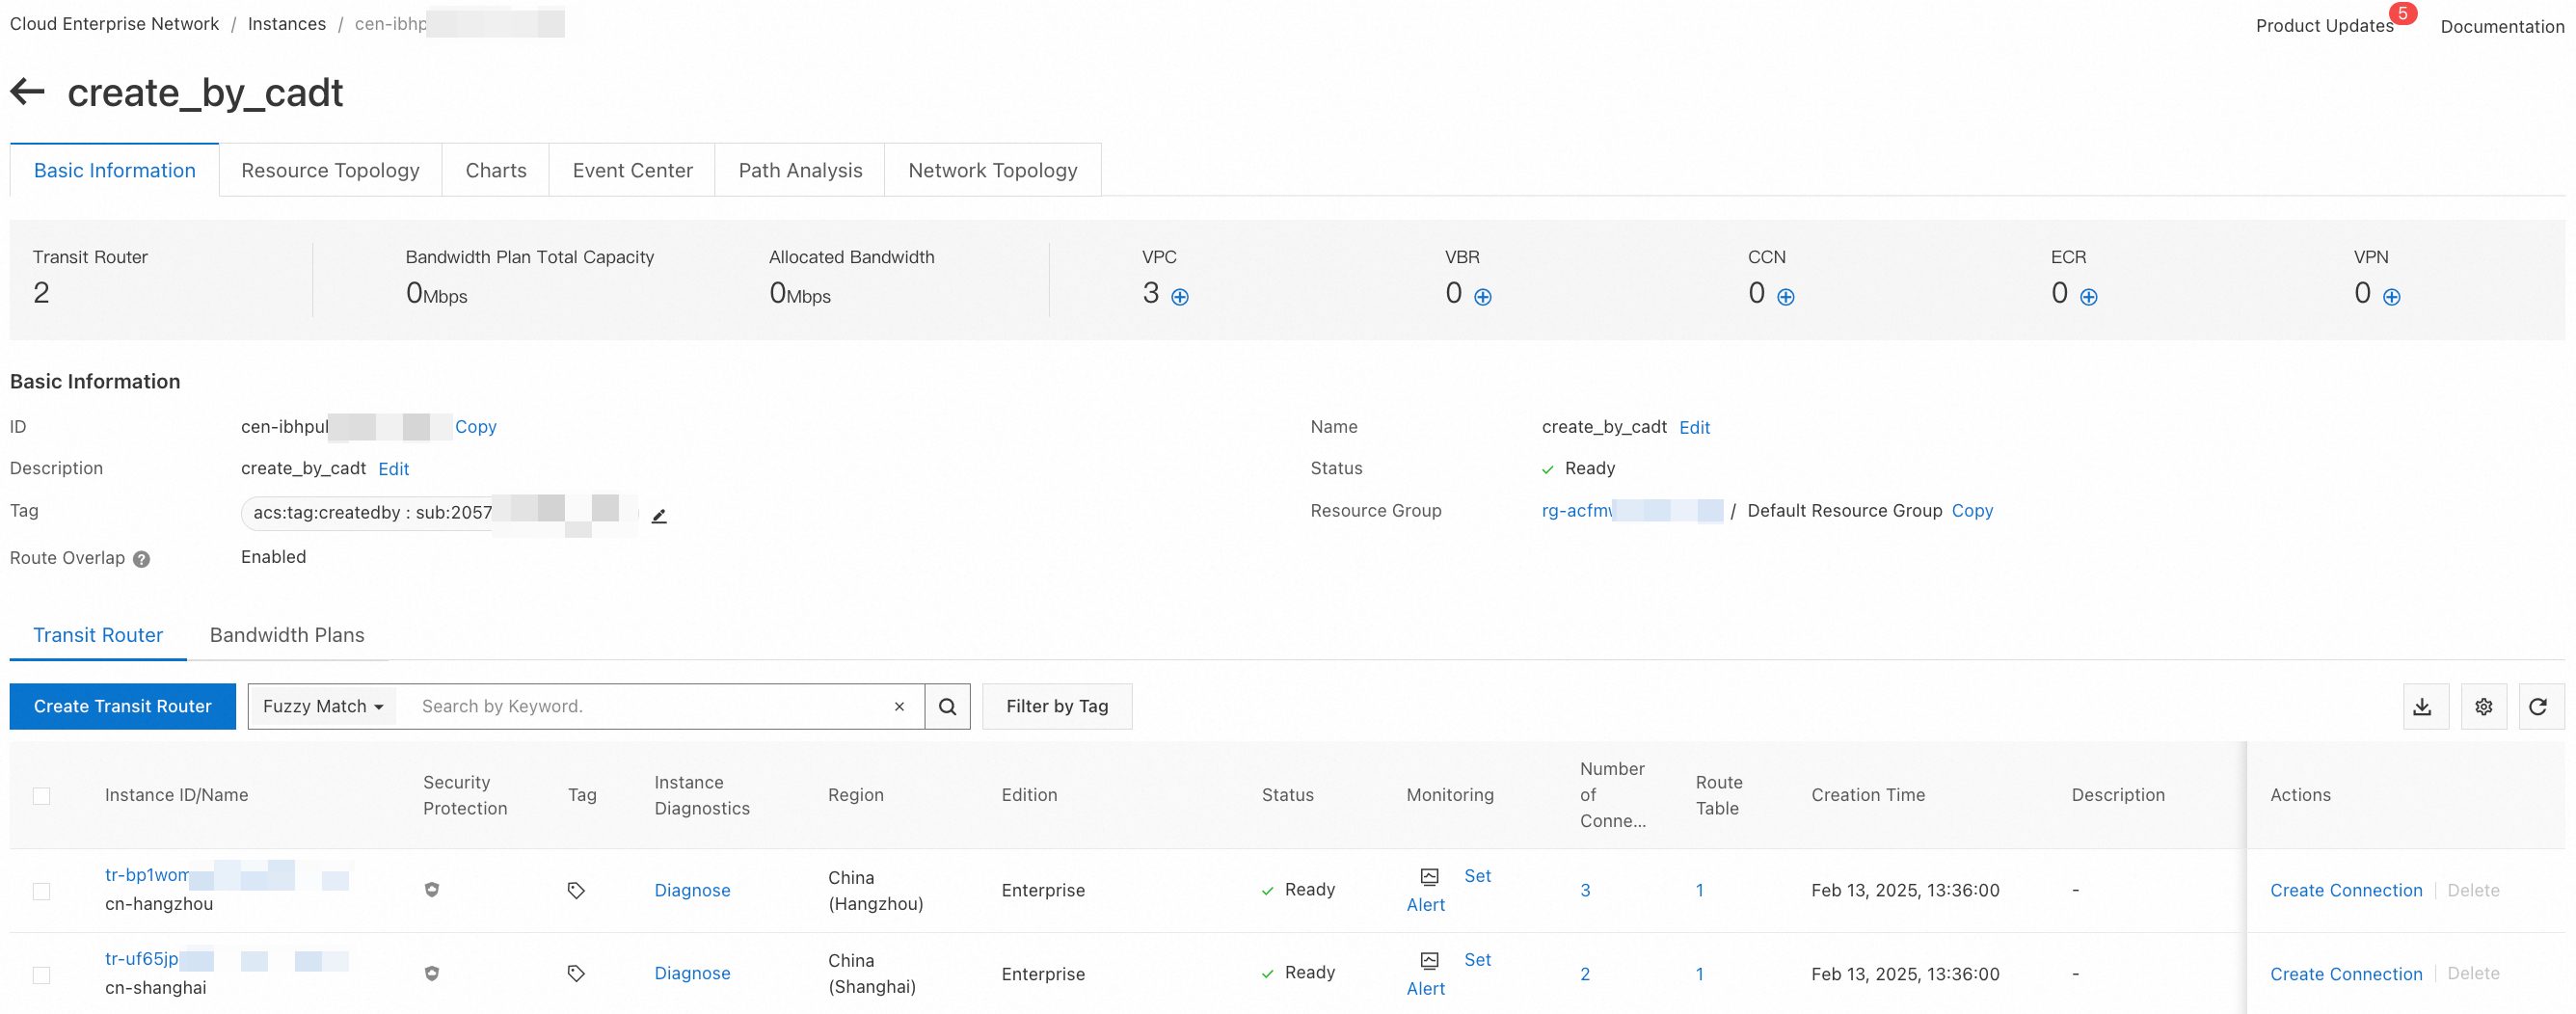Select the Basic Information tab

click(114, 170)
